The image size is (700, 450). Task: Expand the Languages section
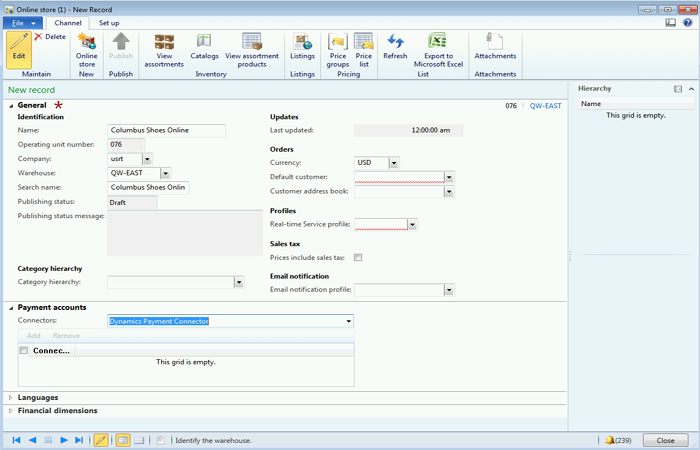(x=38, y=397)
